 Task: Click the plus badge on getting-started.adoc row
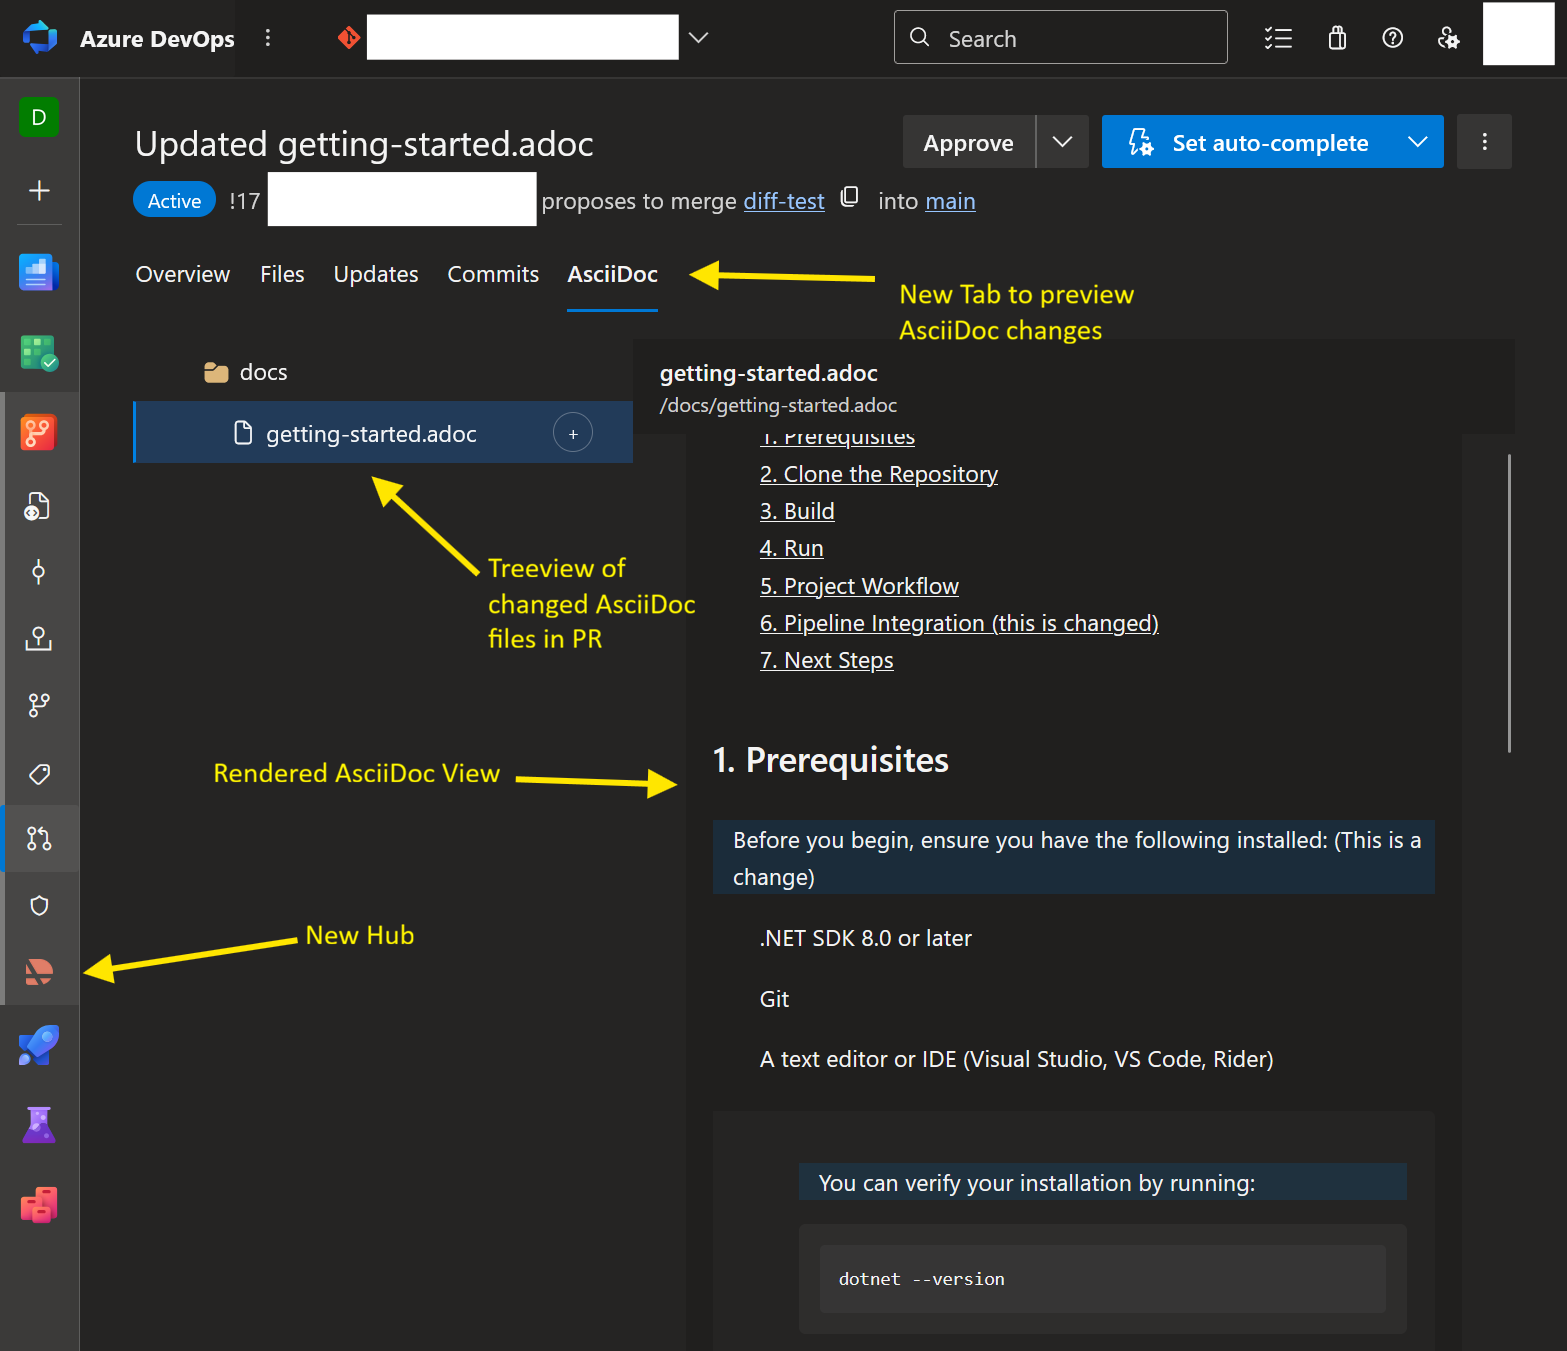573,433
